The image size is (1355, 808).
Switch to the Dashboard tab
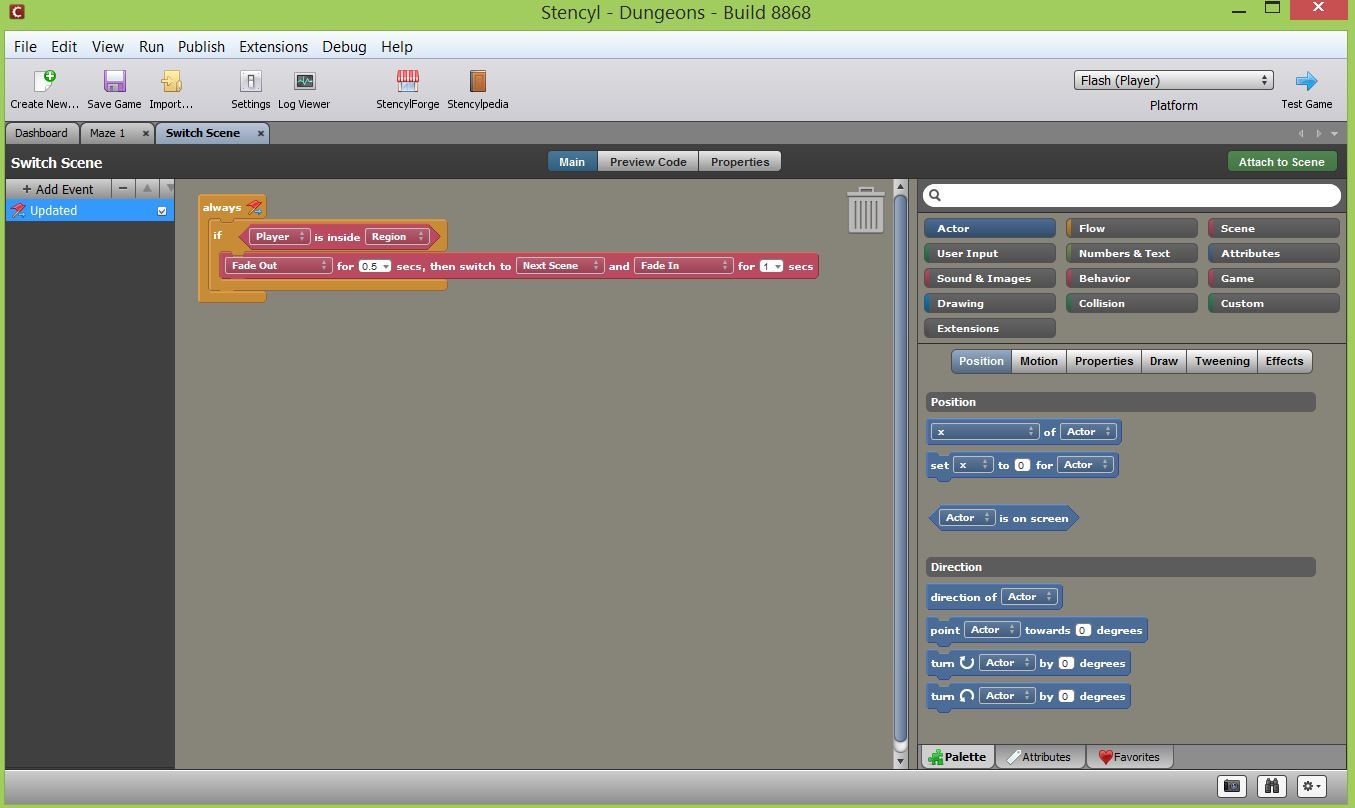coord(41,133)
